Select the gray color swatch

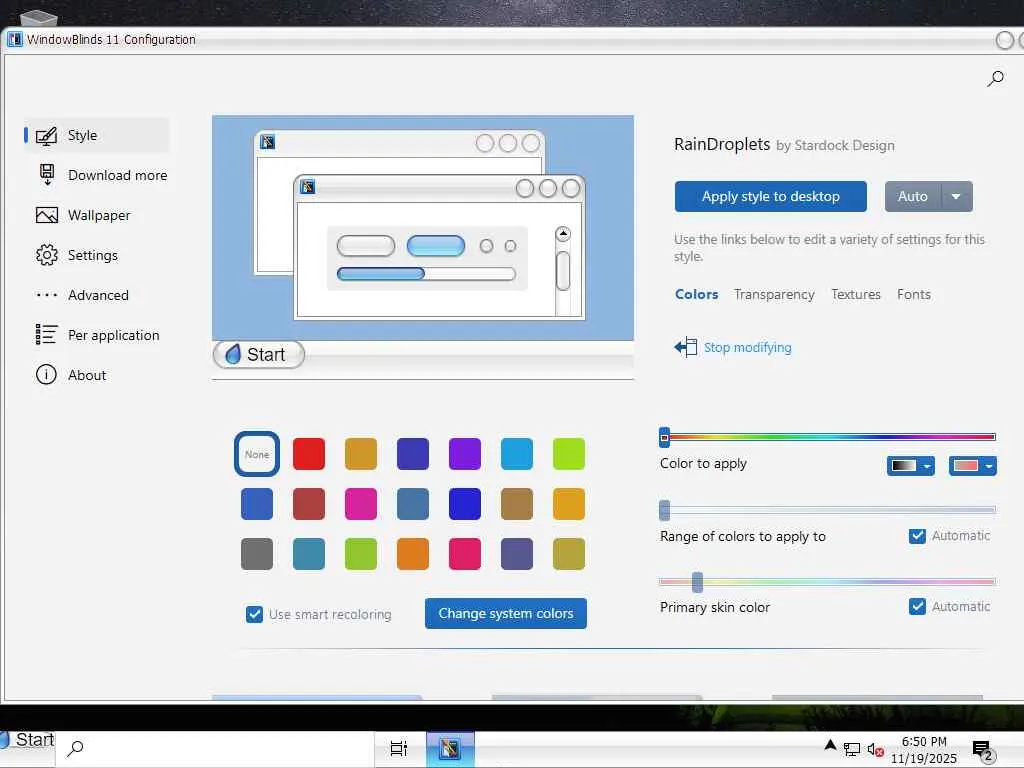click(257, 554)
